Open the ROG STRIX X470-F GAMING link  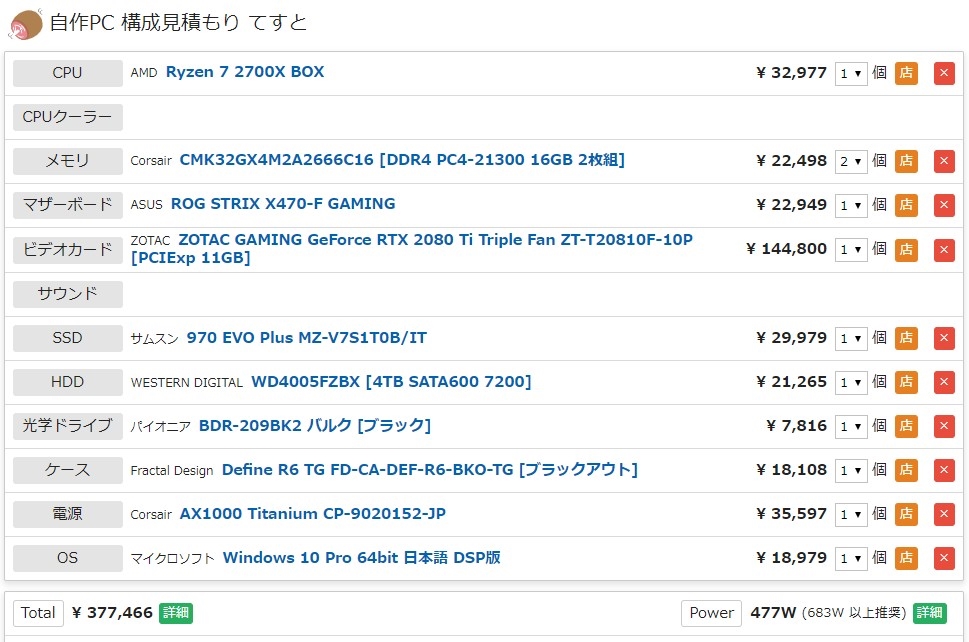[x=283, y=204]
